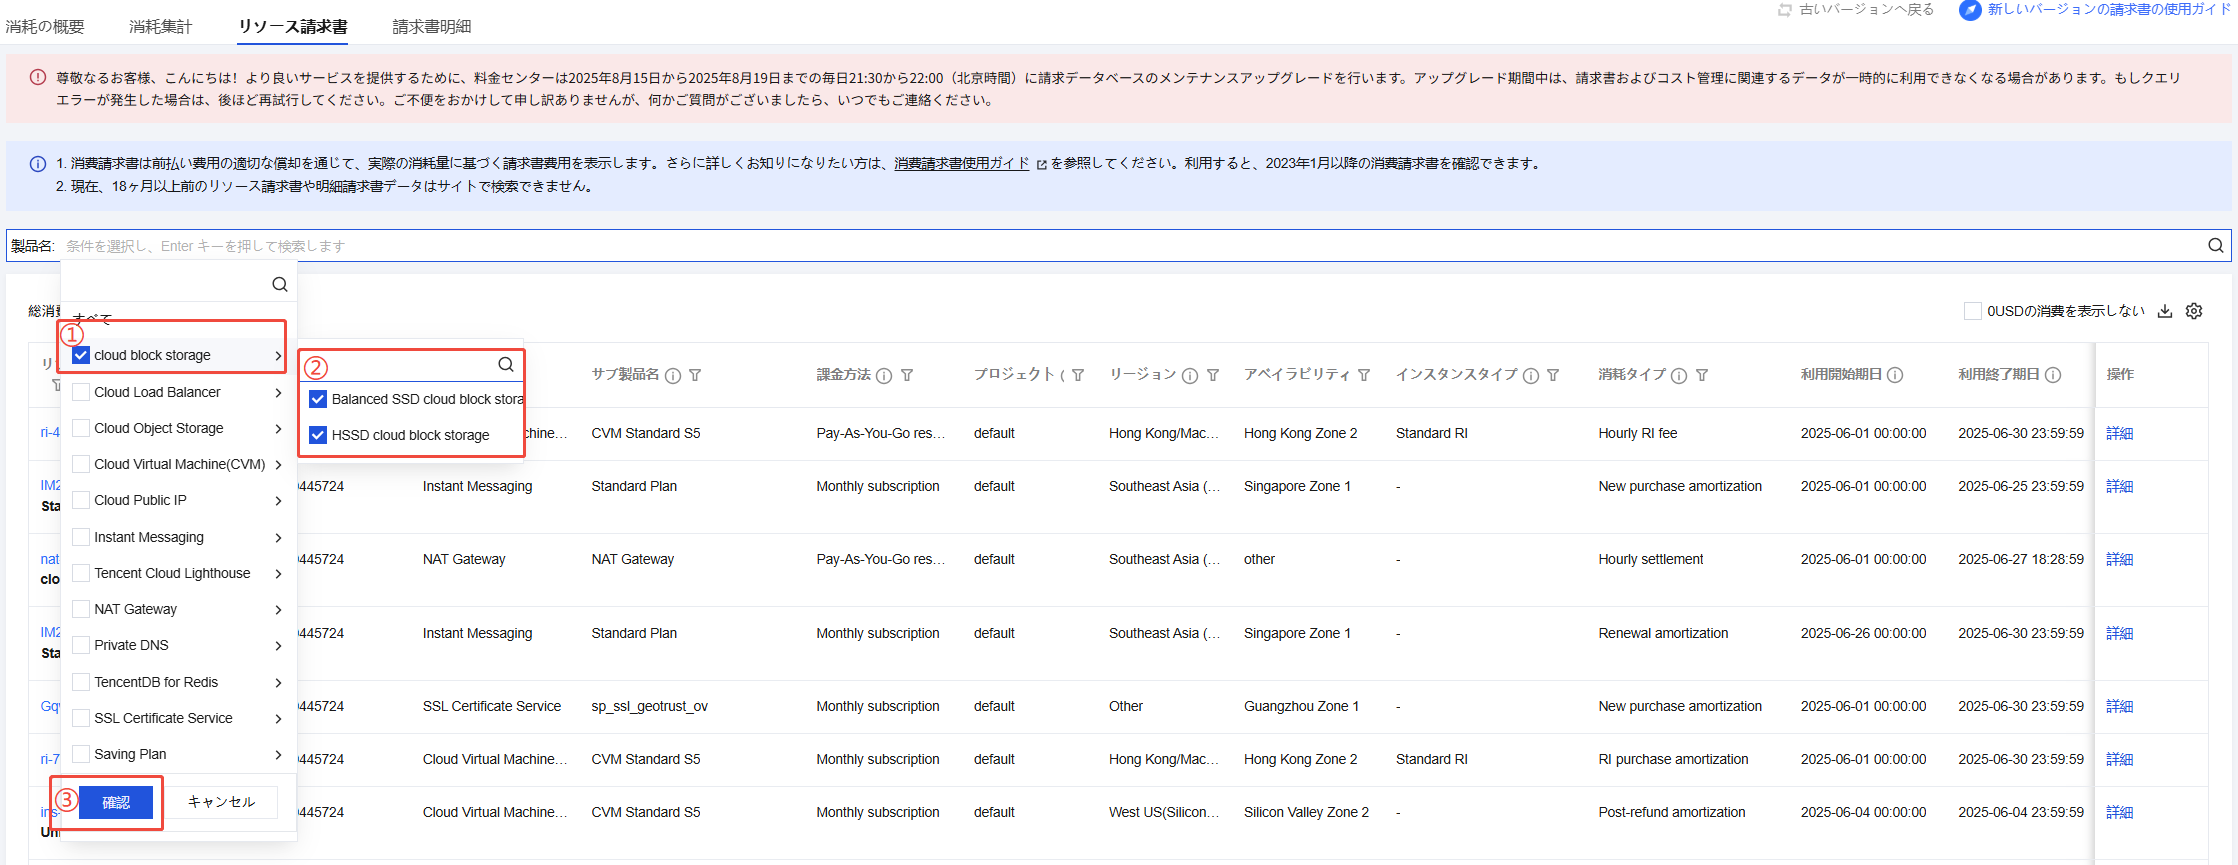Click the 製品名 search input field
Viewport: 2238px width, 865px height.
pyautogui.click(x=1100, y=246)
